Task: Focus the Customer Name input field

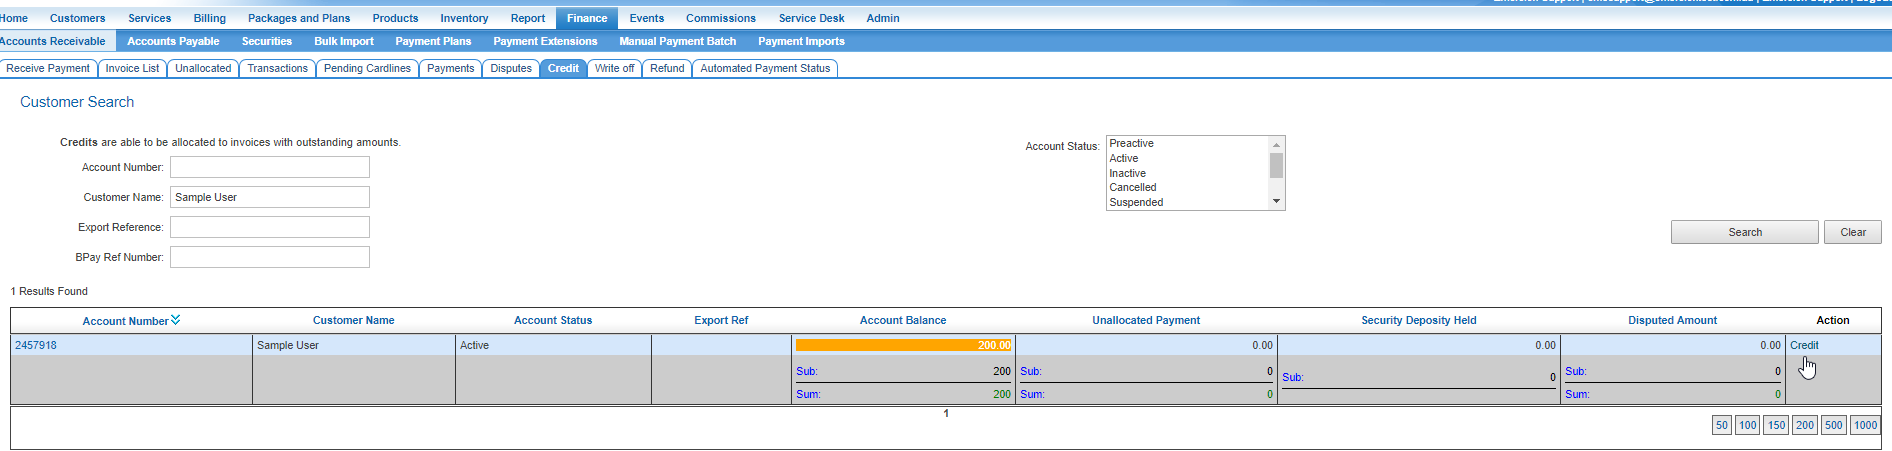Action: [269, 197]
